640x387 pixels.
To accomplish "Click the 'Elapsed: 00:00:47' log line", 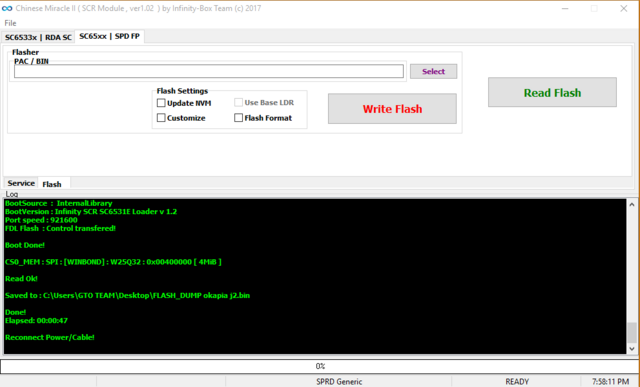I will [36, 320].
